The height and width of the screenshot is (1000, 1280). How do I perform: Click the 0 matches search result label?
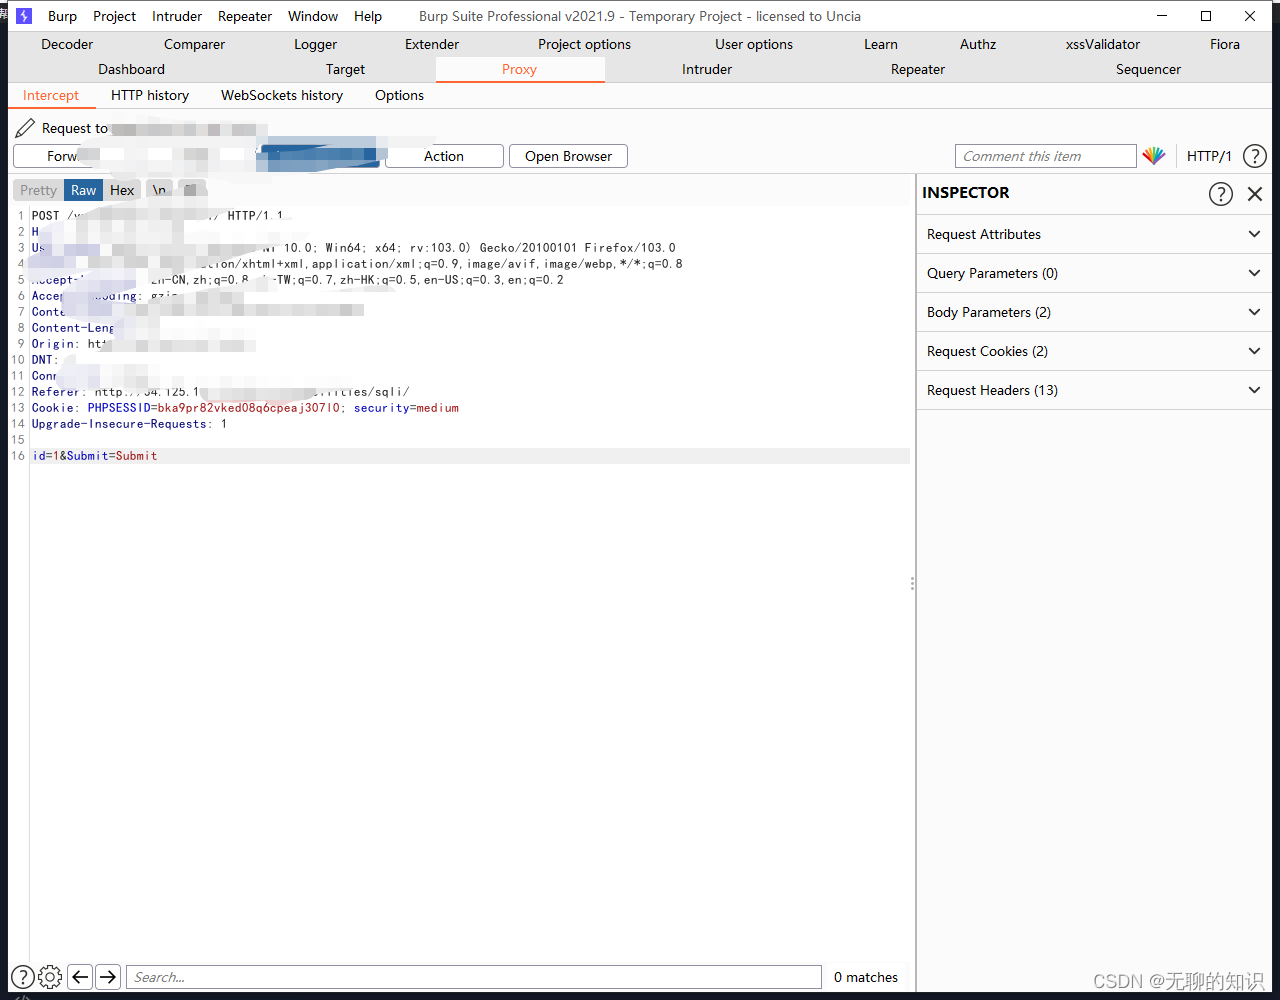(x=866, y=977)
